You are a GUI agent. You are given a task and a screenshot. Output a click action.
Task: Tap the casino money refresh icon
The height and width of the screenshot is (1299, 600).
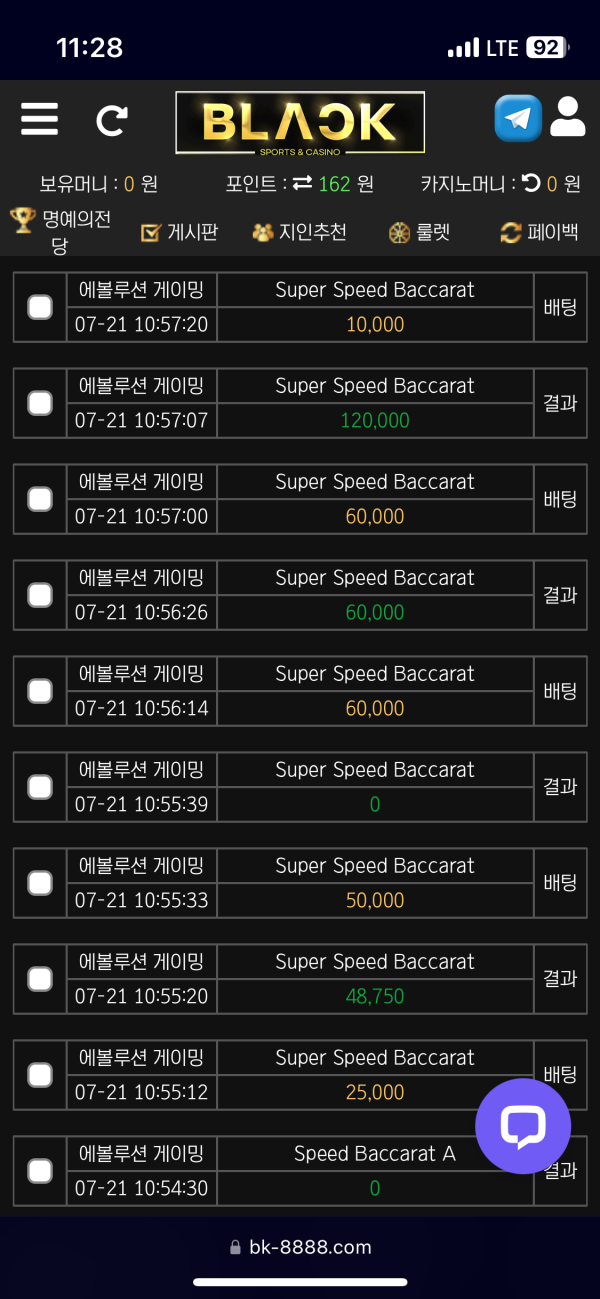(531, 183)
